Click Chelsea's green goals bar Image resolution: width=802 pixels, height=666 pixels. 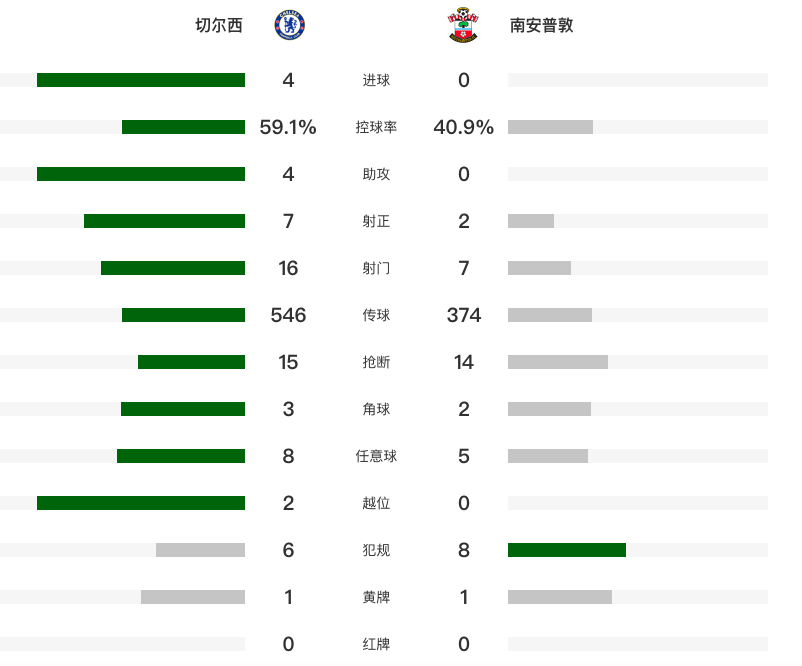(141, 80)
